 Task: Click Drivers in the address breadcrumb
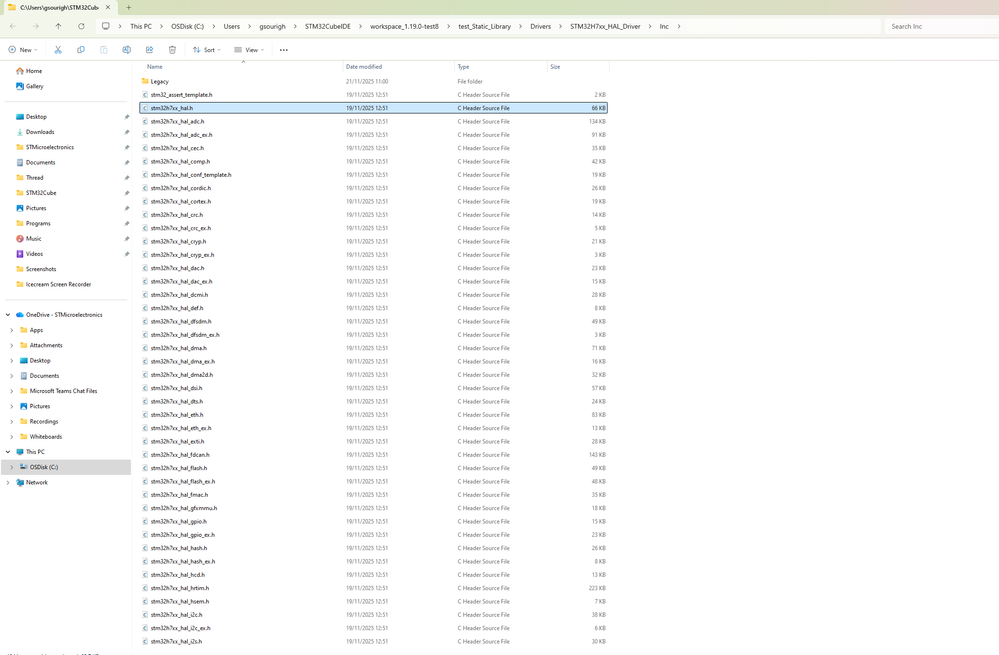(540, 26)
